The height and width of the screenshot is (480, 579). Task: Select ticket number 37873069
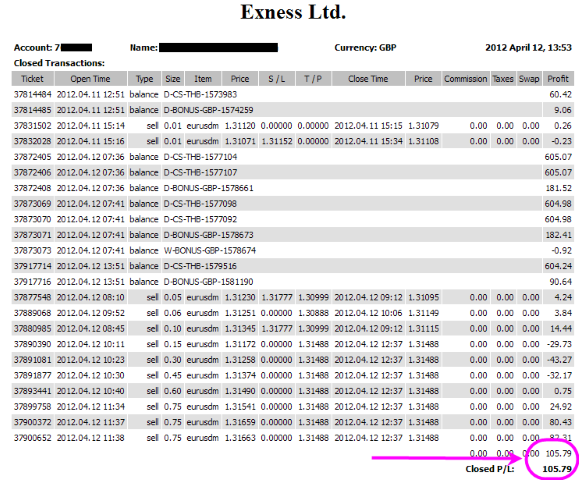pyautogui.click(x=32, y=203)
